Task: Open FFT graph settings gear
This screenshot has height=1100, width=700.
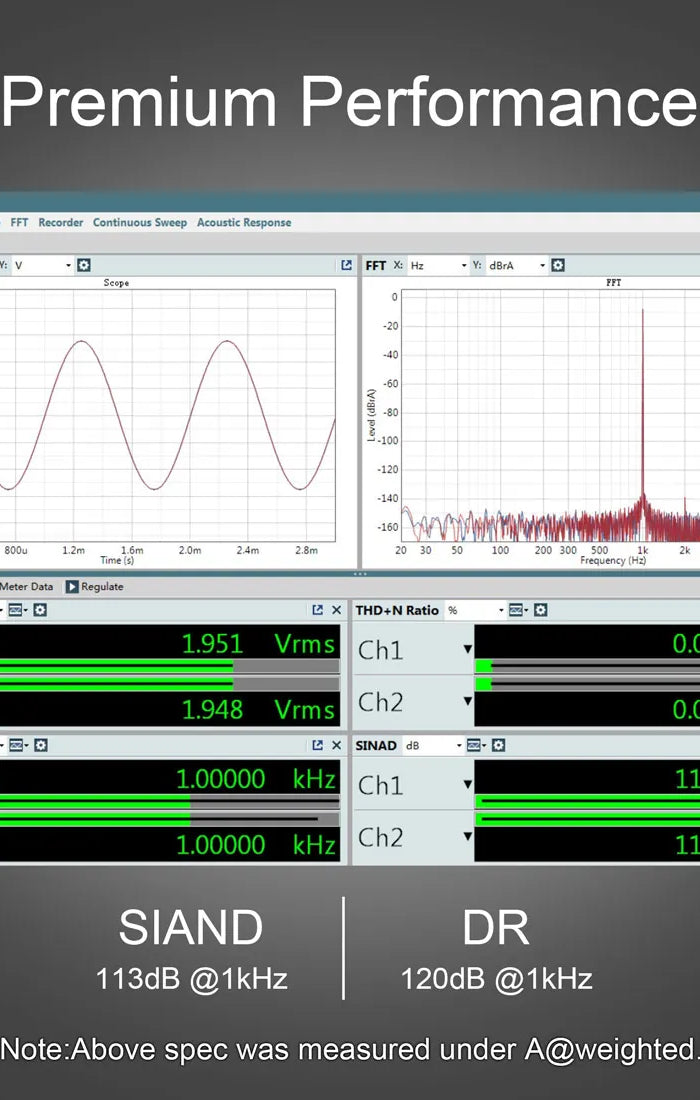Action: point(558,265)
